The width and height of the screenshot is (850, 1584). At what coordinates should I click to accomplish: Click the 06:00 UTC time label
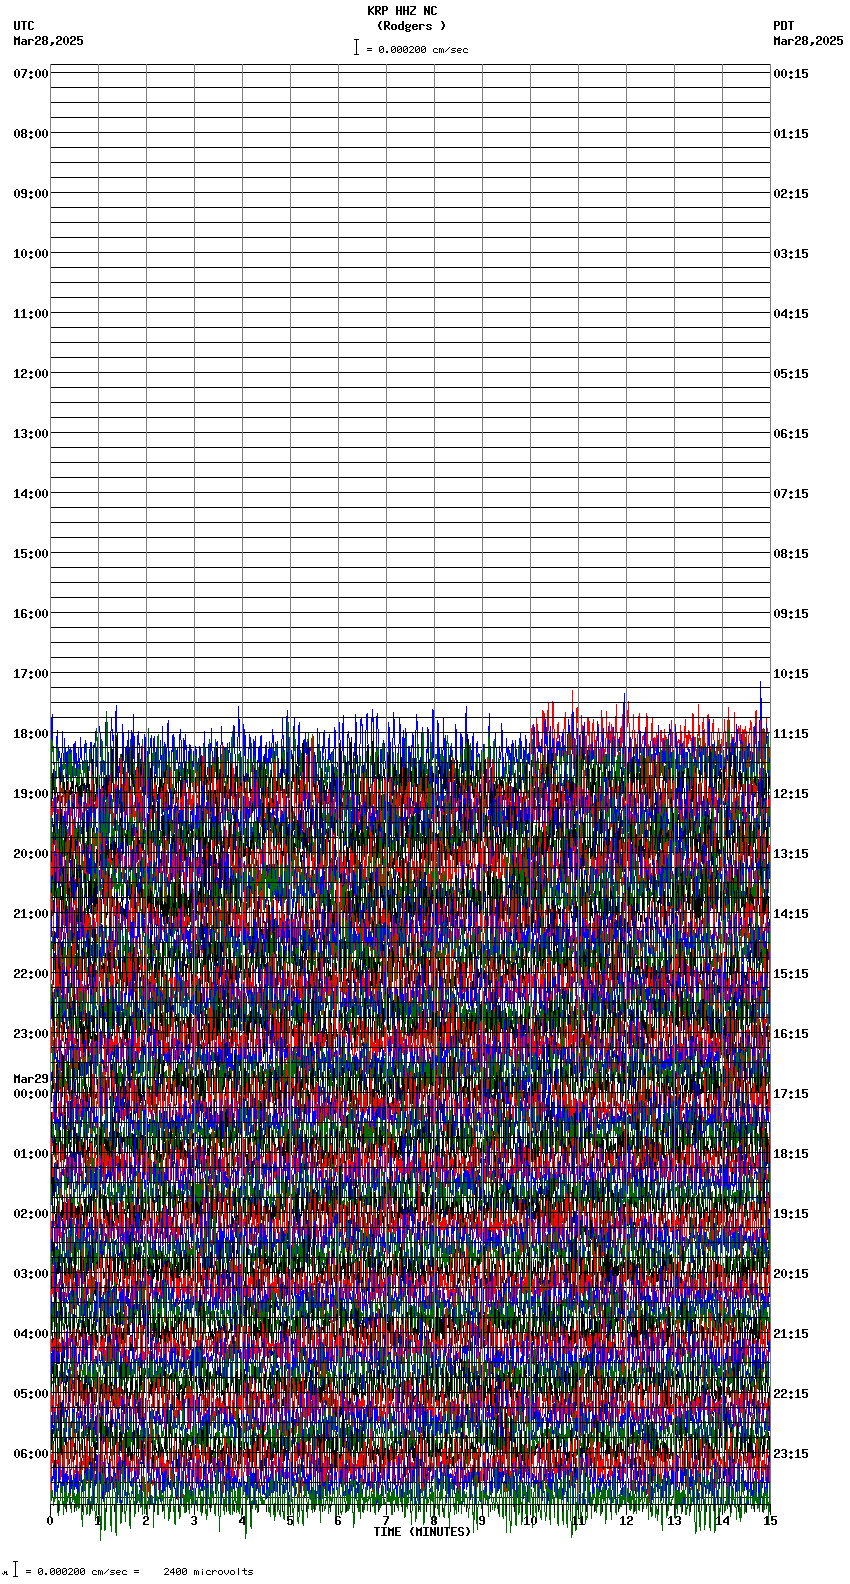coord(31,1454)
